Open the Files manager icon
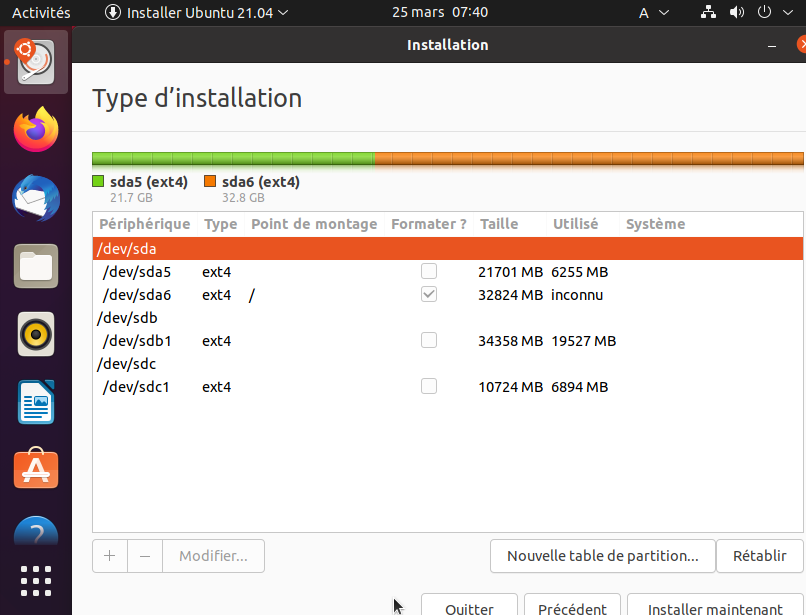 point(36,266)
